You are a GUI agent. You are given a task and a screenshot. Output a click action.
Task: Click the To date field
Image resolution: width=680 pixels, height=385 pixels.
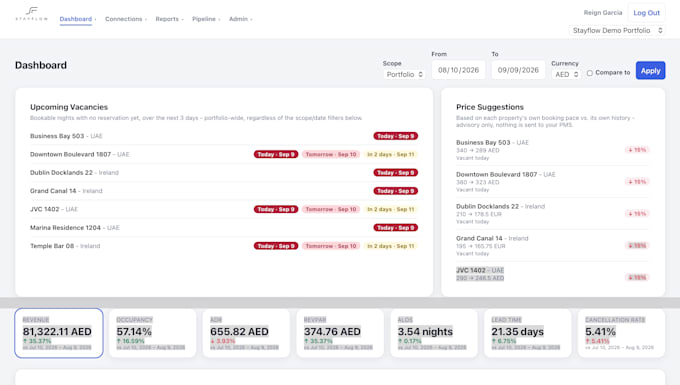pyautogui.click(x=518, y=70)
